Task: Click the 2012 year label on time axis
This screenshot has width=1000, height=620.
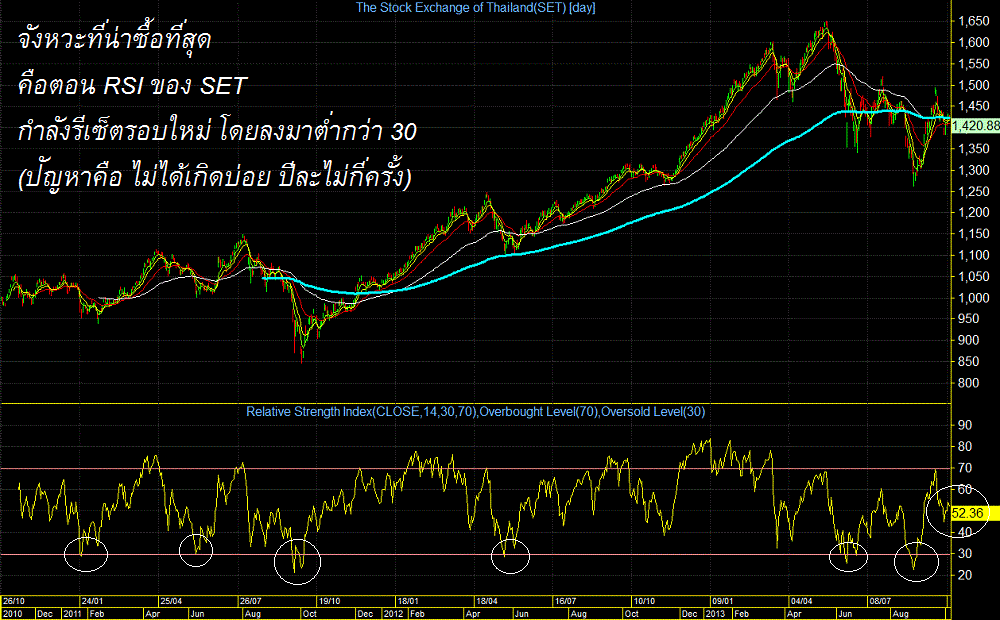Action: (393, 614)
